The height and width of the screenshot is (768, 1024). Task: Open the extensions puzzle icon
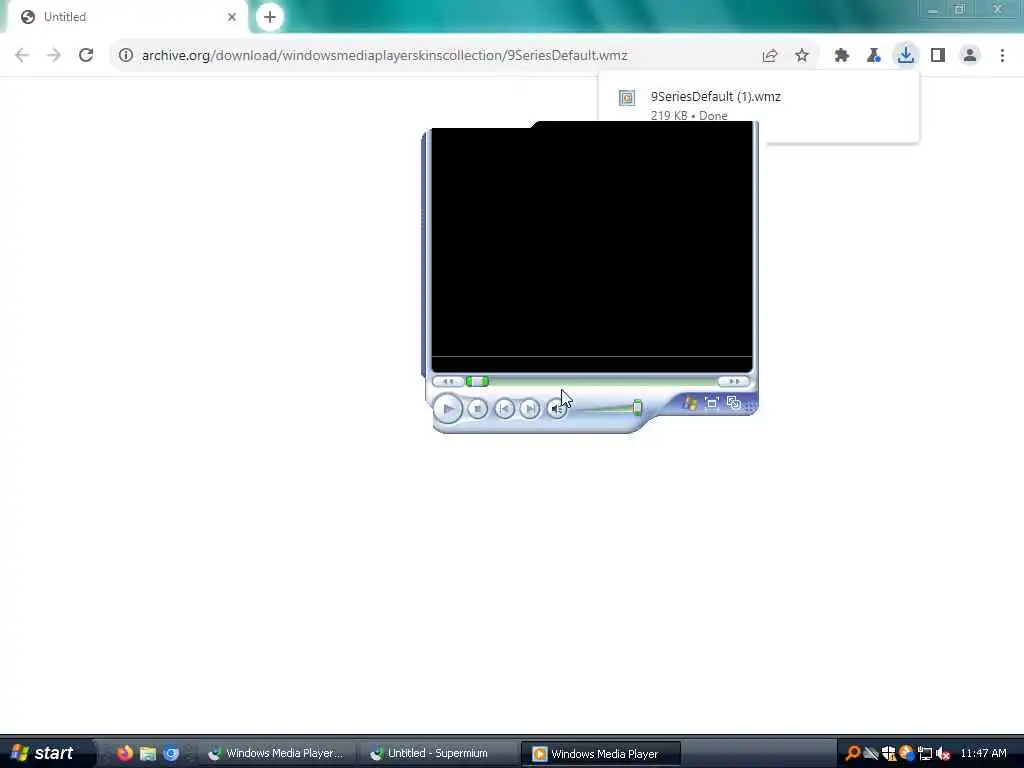click(x=842, y=56)
